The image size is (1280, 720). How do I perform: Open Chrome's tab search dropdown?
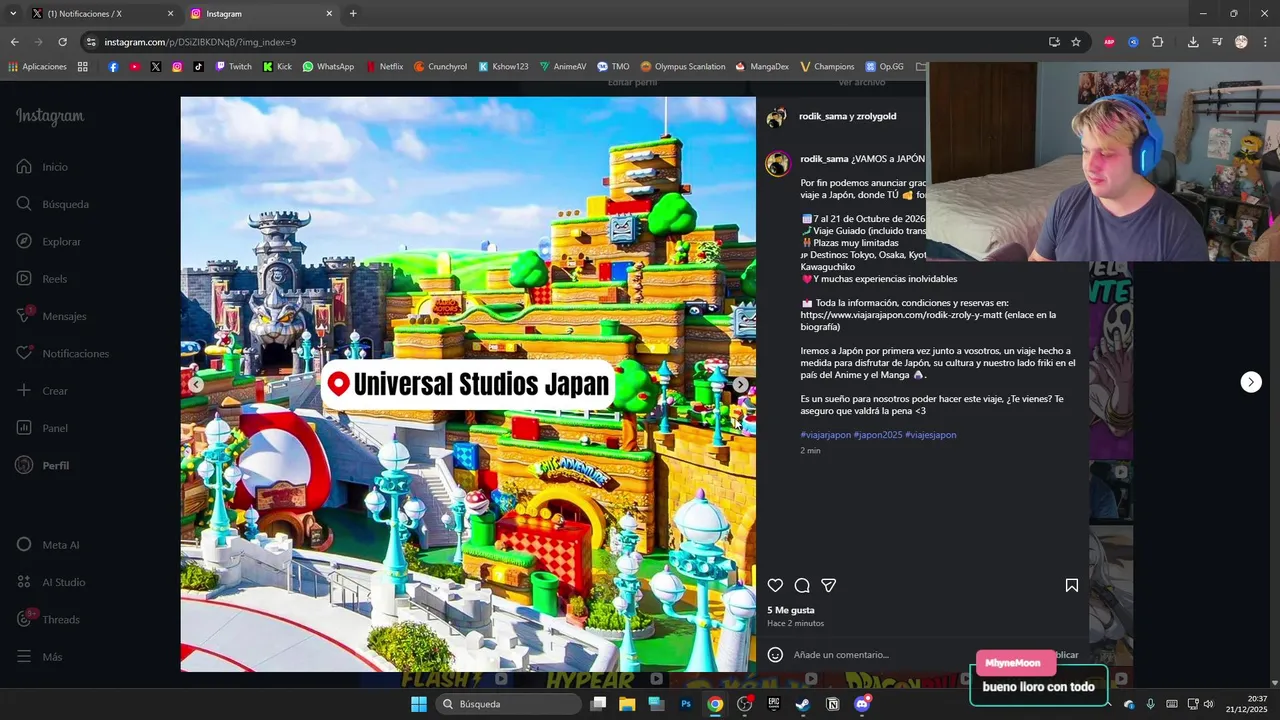13,14
